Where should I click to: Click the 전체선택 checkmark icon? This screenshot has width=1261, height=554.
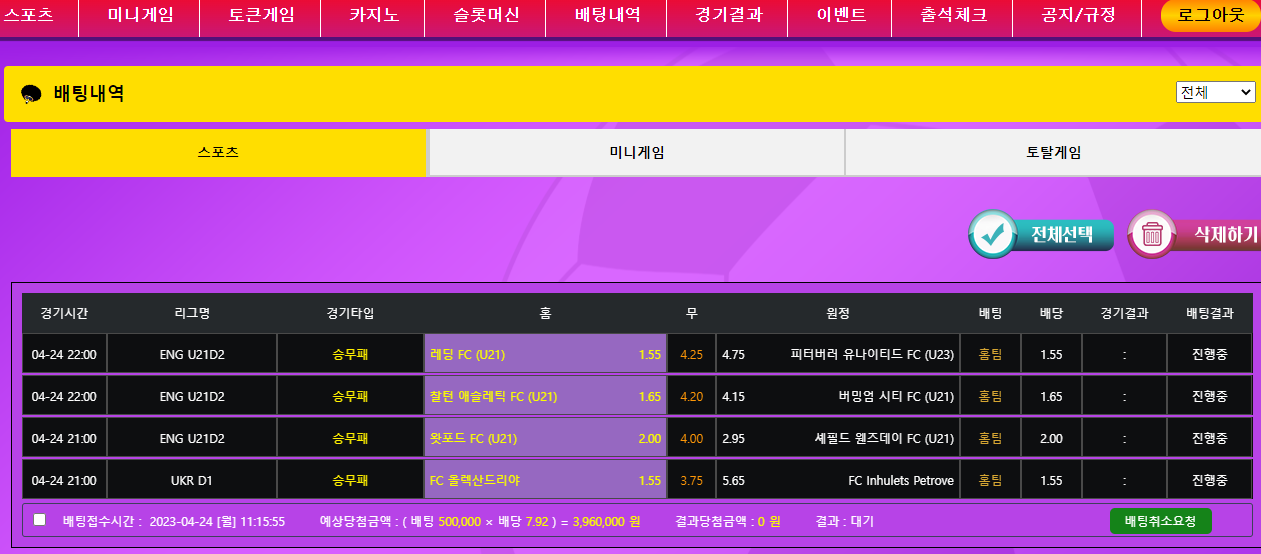pos(993,234)
